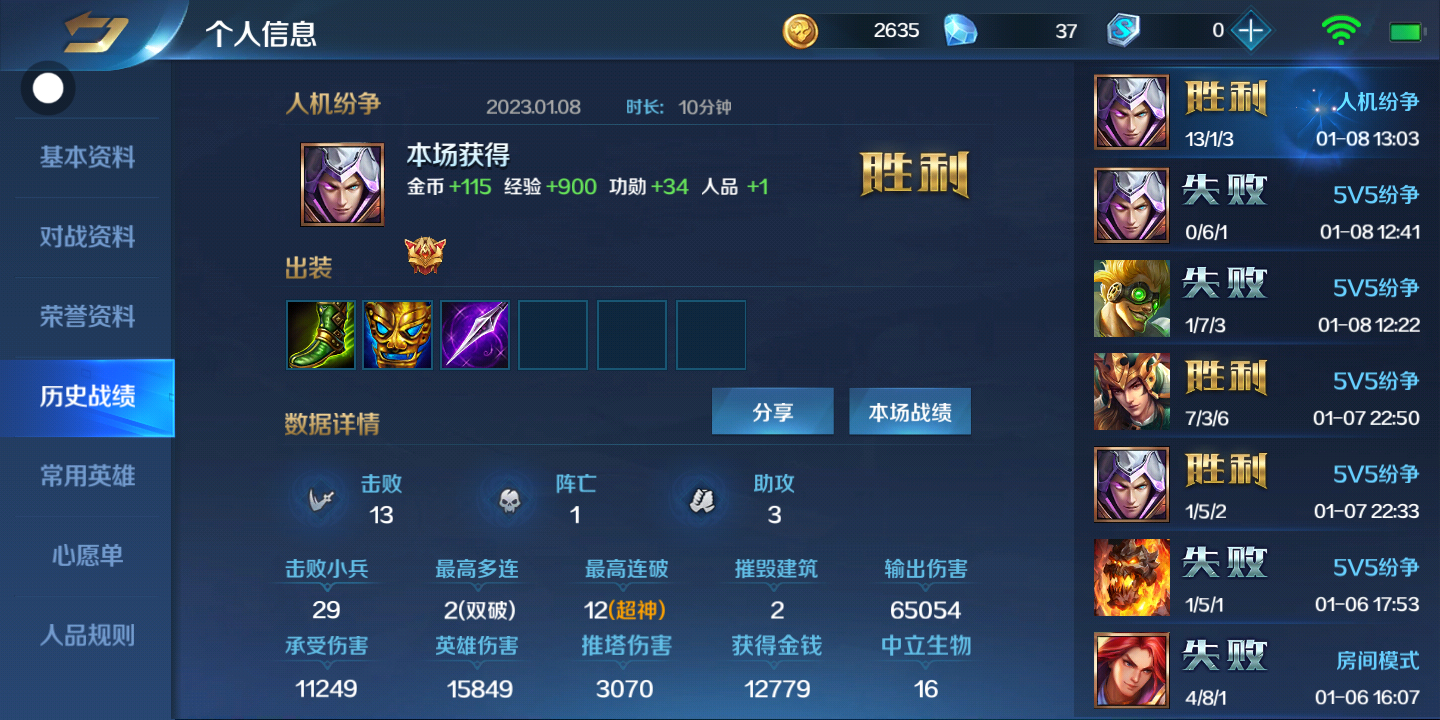Viewport: 1440px width, 720px height.
Task: Tap the plus icon to recharge
Action: (1250, 31)
